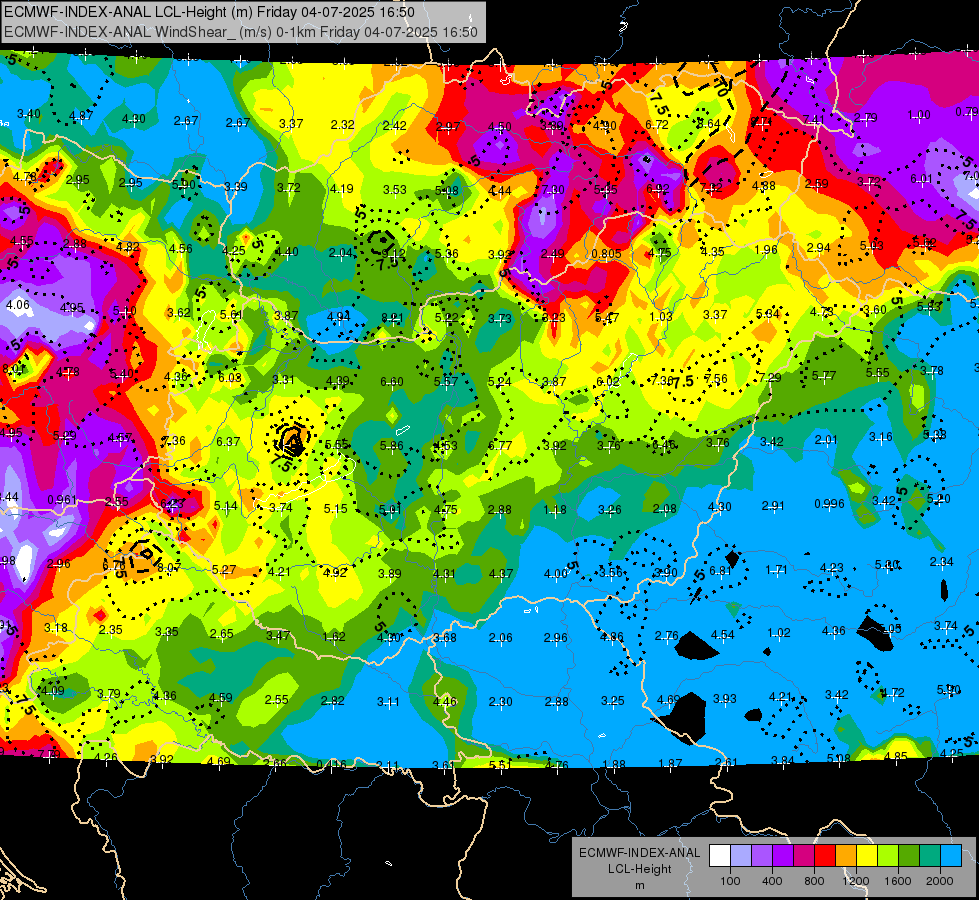Click the legend label 400

tap(772, 881)
